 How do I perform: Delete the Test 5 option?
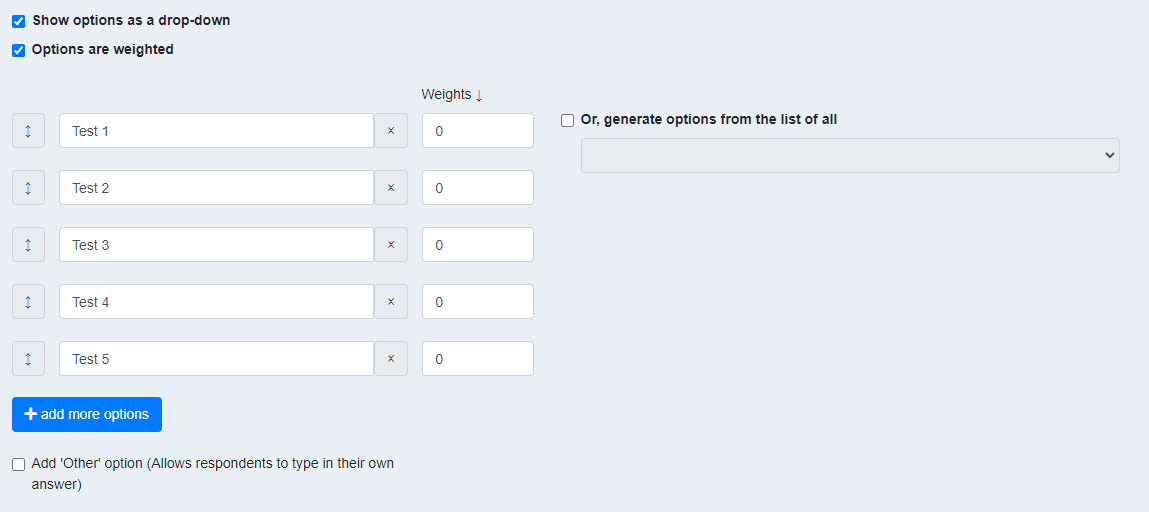391,359
